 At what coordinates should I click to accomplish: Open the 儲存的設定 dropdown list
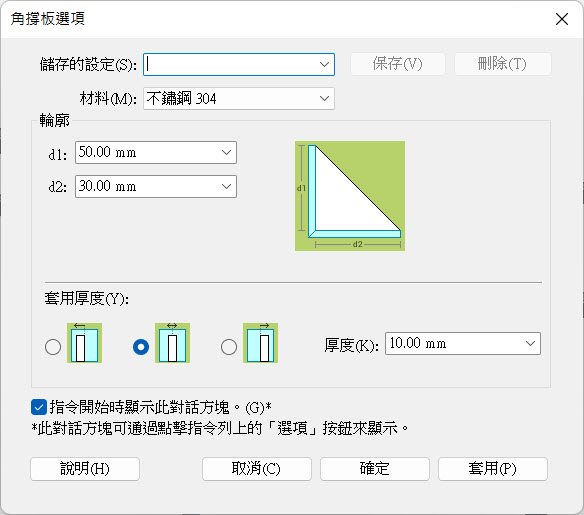point(324,64)
